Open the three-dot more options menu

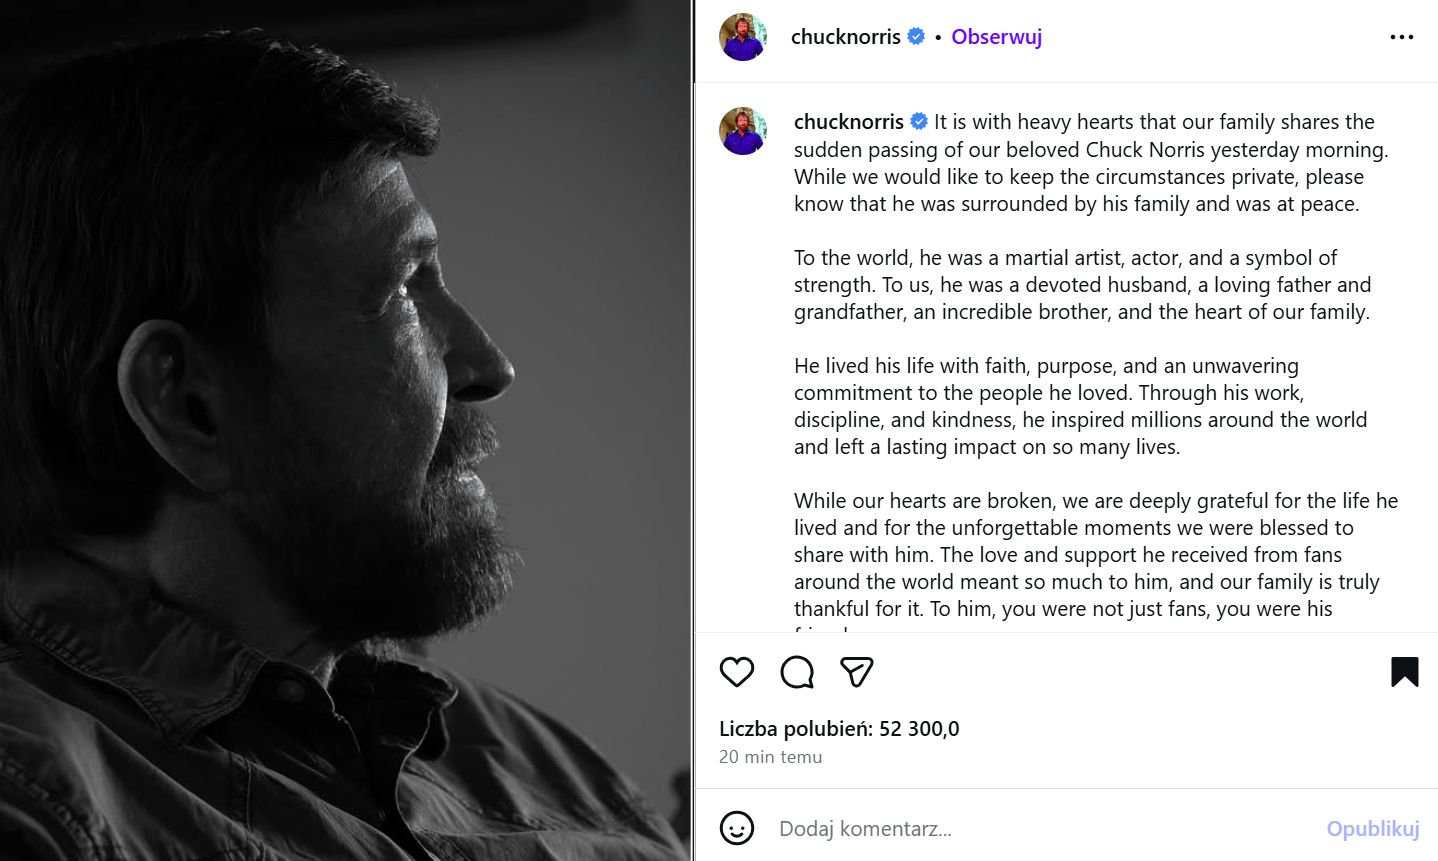tap(1402, 37)
